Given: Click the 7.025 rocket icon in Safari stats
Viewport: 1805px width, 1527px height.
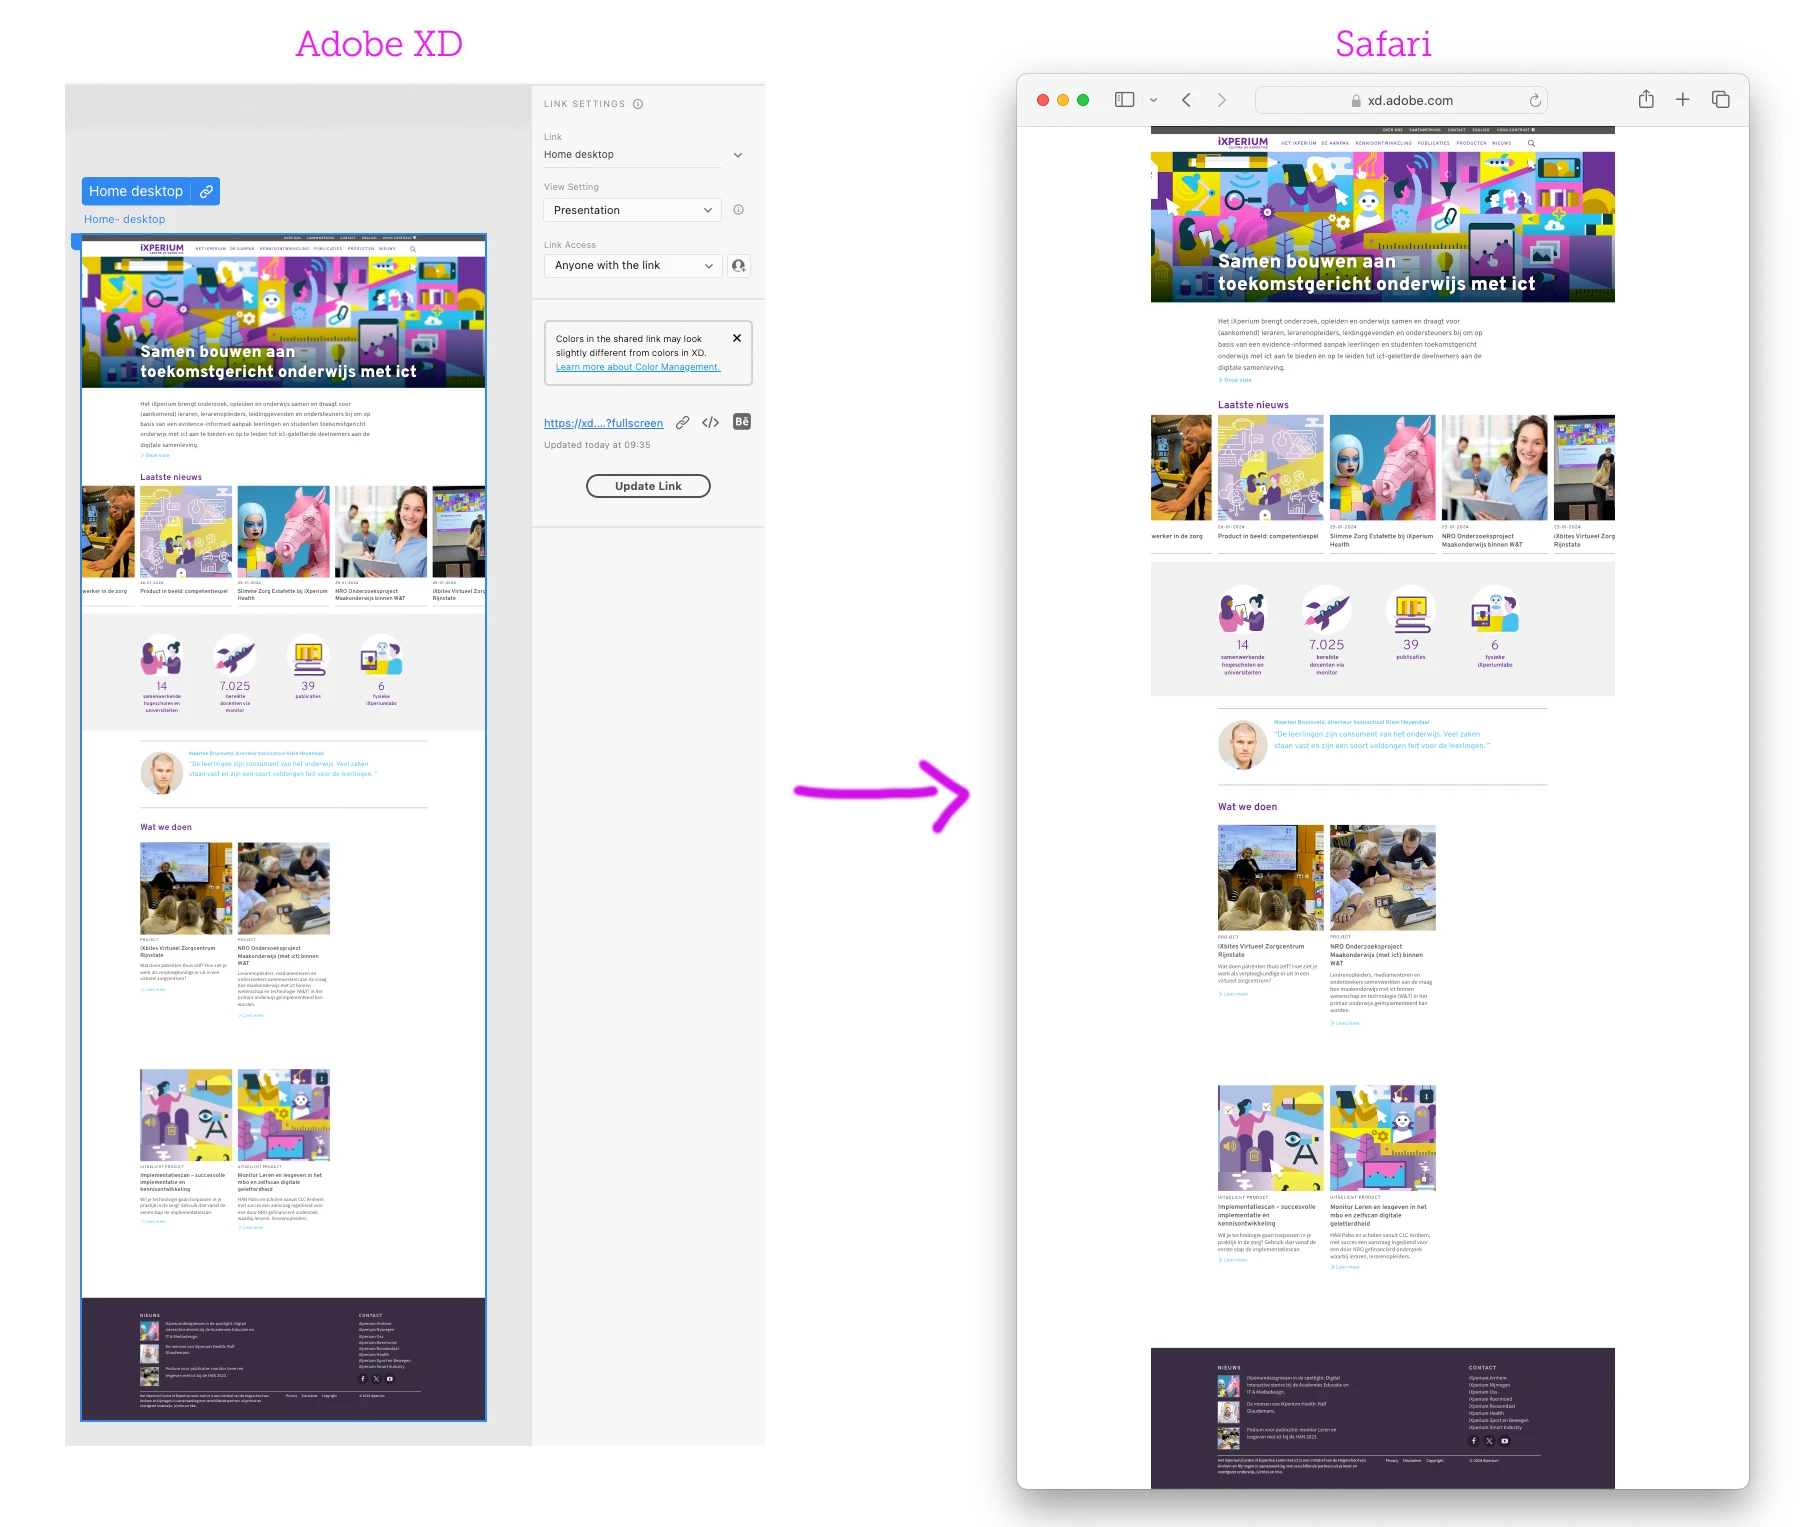Looking at the screenshot, I should (x=1326, y=610).
